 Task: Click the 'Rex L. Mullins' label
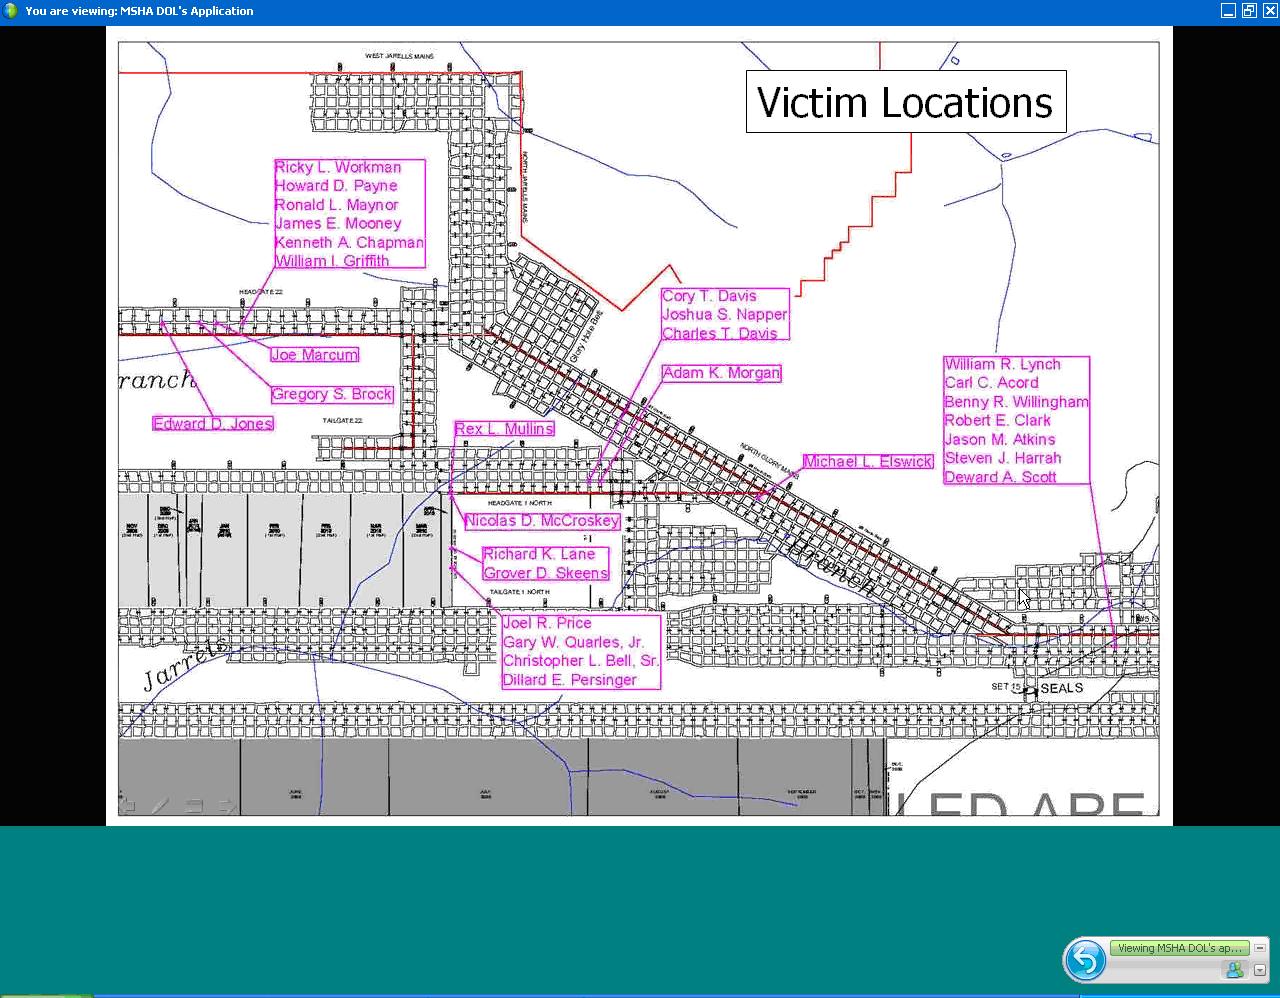point(504,429)
